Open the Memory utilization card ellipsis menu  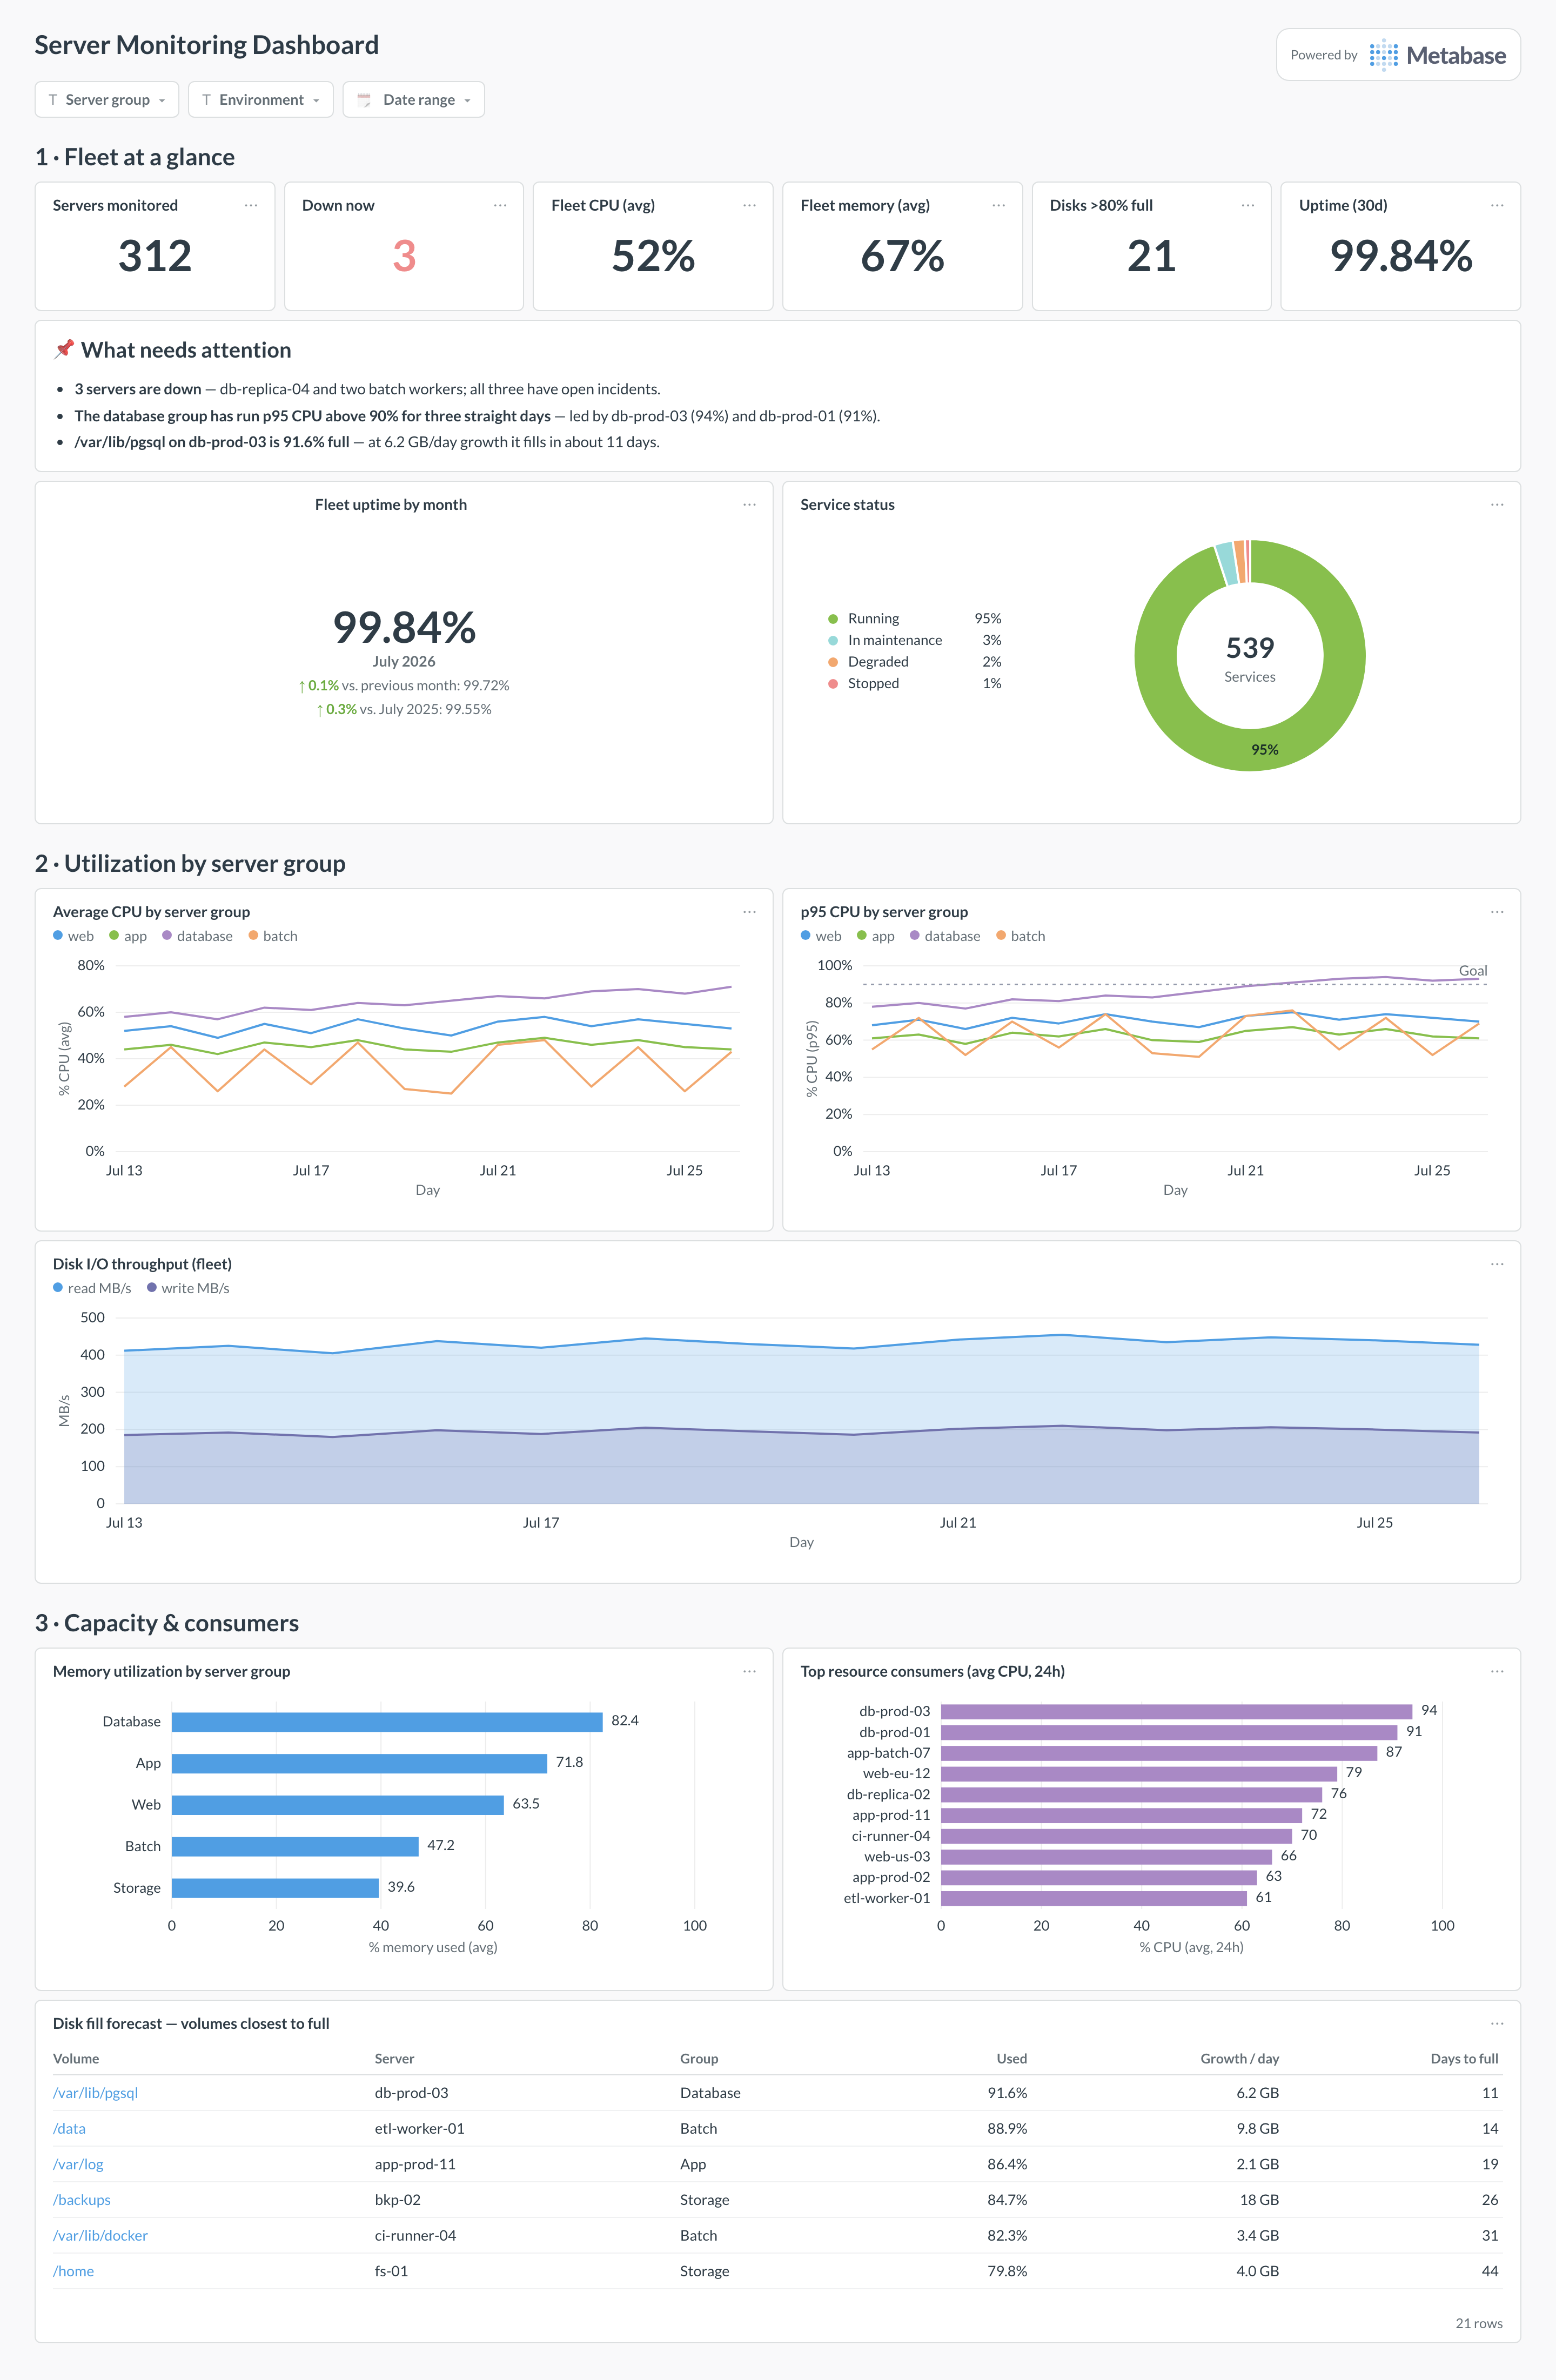click(x=749, y=1671)
